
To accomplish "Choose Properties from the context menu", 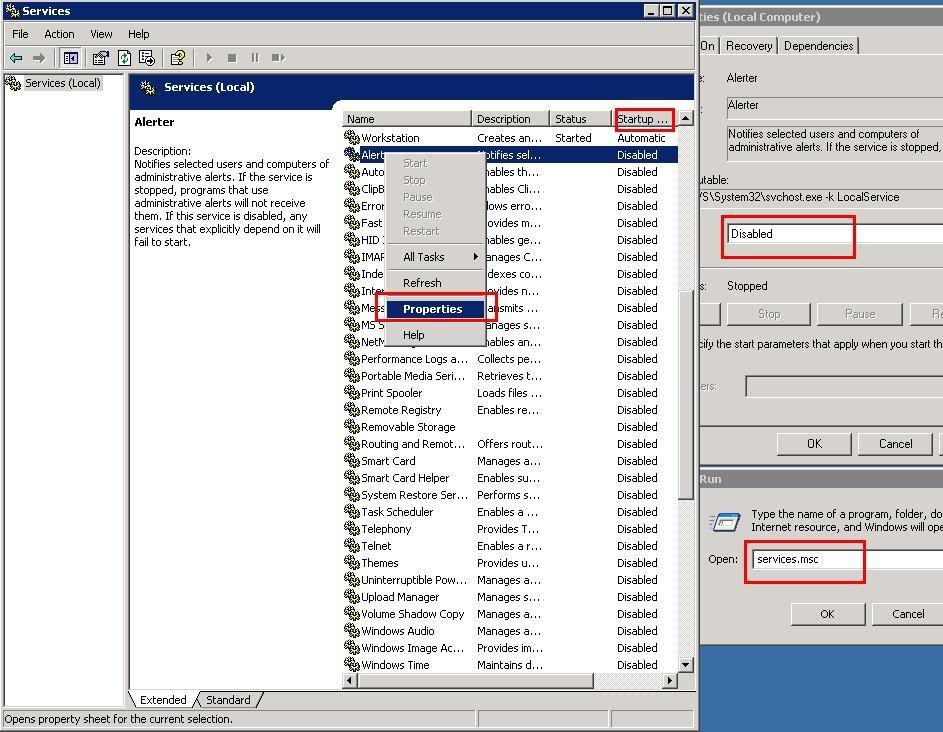I will tap(435, 309).
